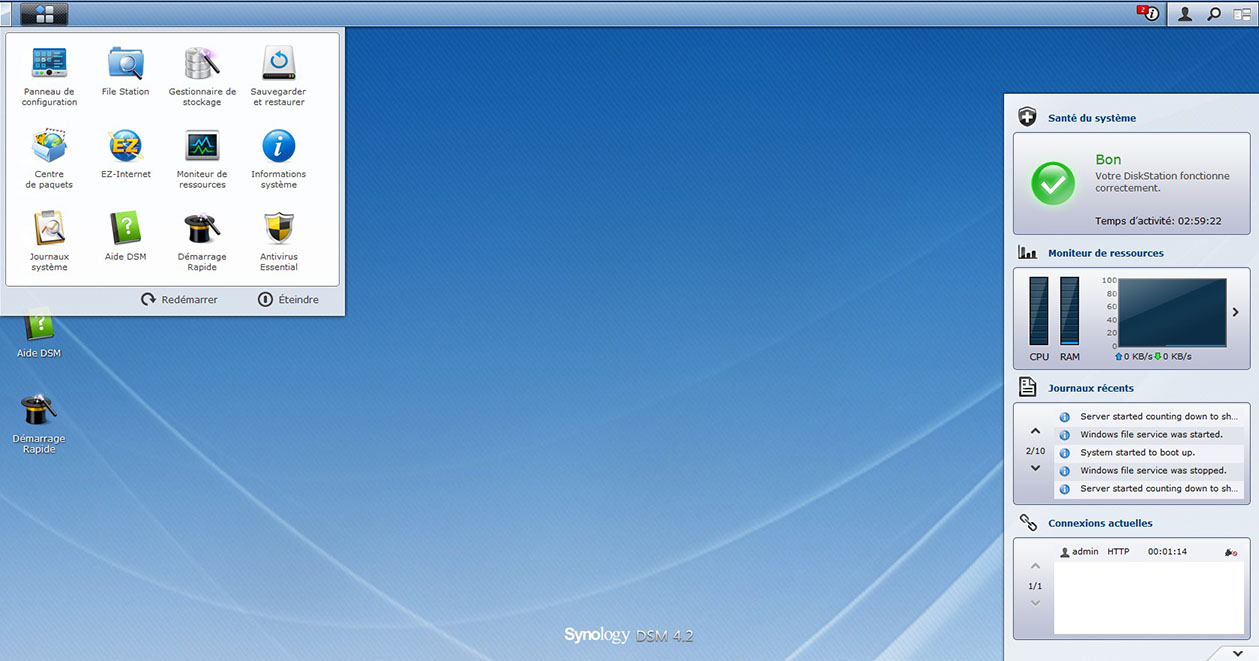Image resolution: width=1259 pixels, height=661 pixels.
Task: Click Santé du système widget title
Action: 1092,118
